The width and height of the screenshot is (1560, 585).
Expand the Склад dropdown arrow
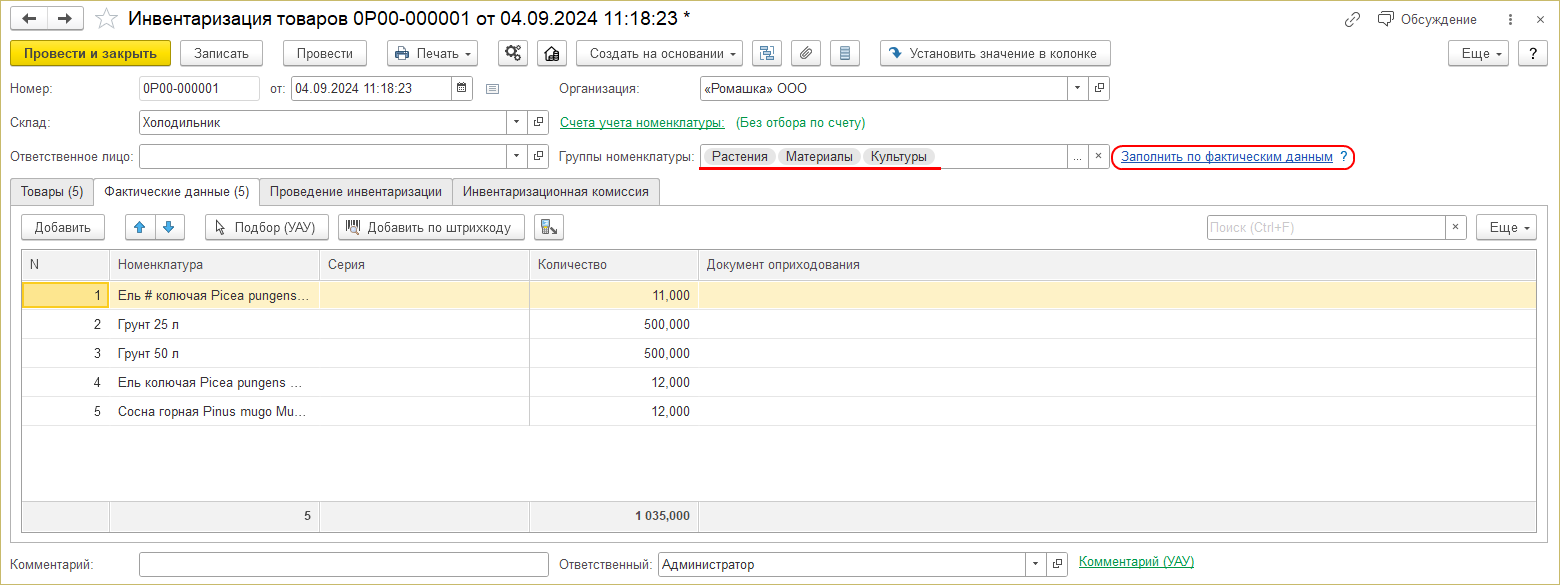pyautogui.click(x=517, y=122)
